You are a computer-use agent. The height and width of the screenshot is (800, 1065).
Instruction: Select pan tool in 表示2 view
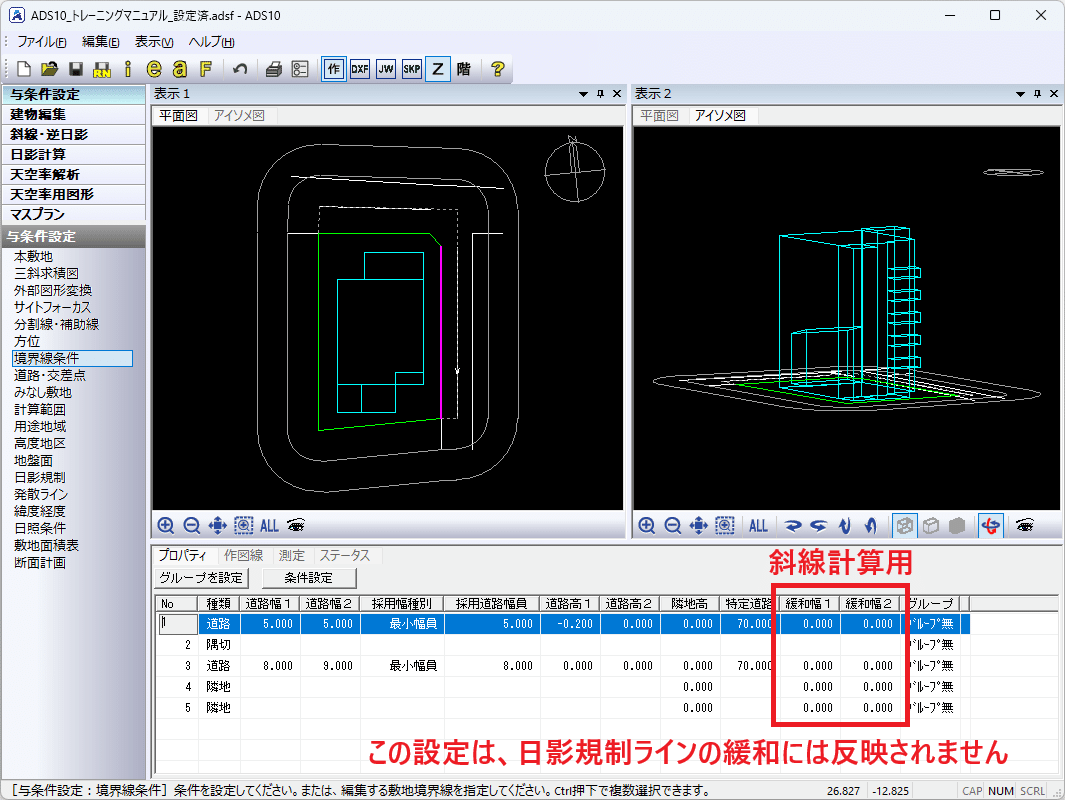[x=698, y=525]
